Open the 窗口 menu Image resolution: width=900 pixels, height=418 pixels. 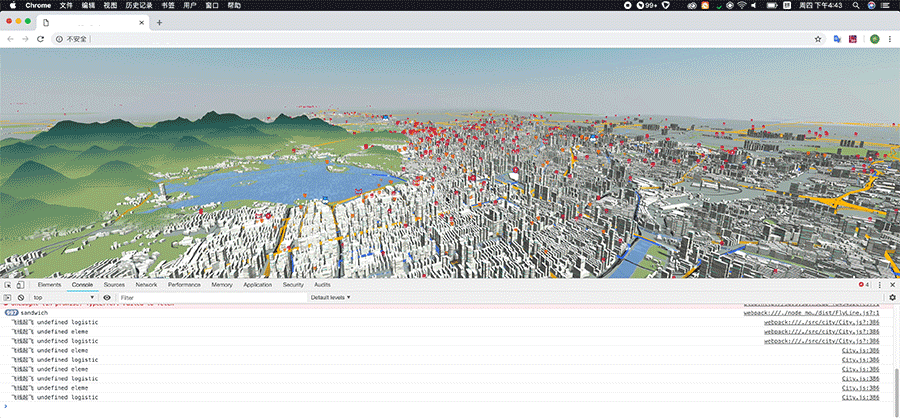212,5
